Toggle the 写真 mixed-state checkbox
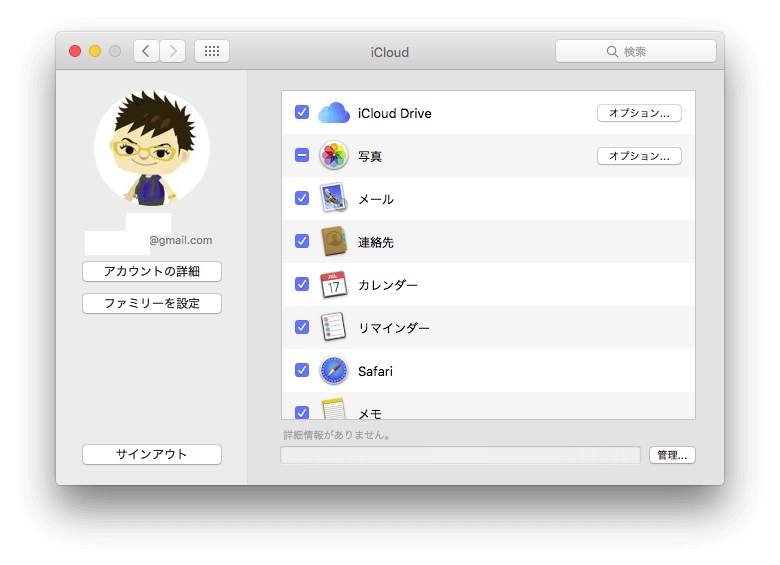780x565 pixels. [302, 155]
